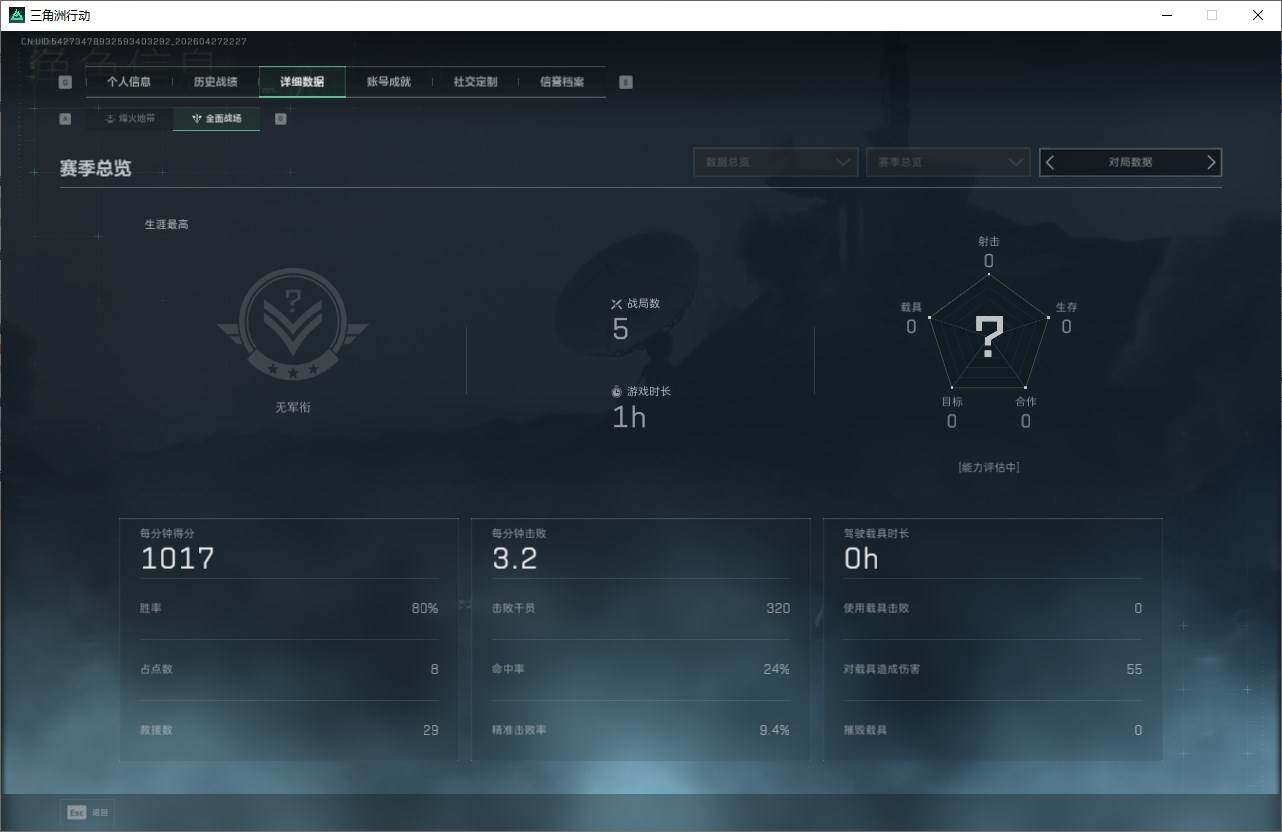Click the right arrow beside 对局数据
This screenshot has height=832, width=1282.
click(x=1211, y=162)
